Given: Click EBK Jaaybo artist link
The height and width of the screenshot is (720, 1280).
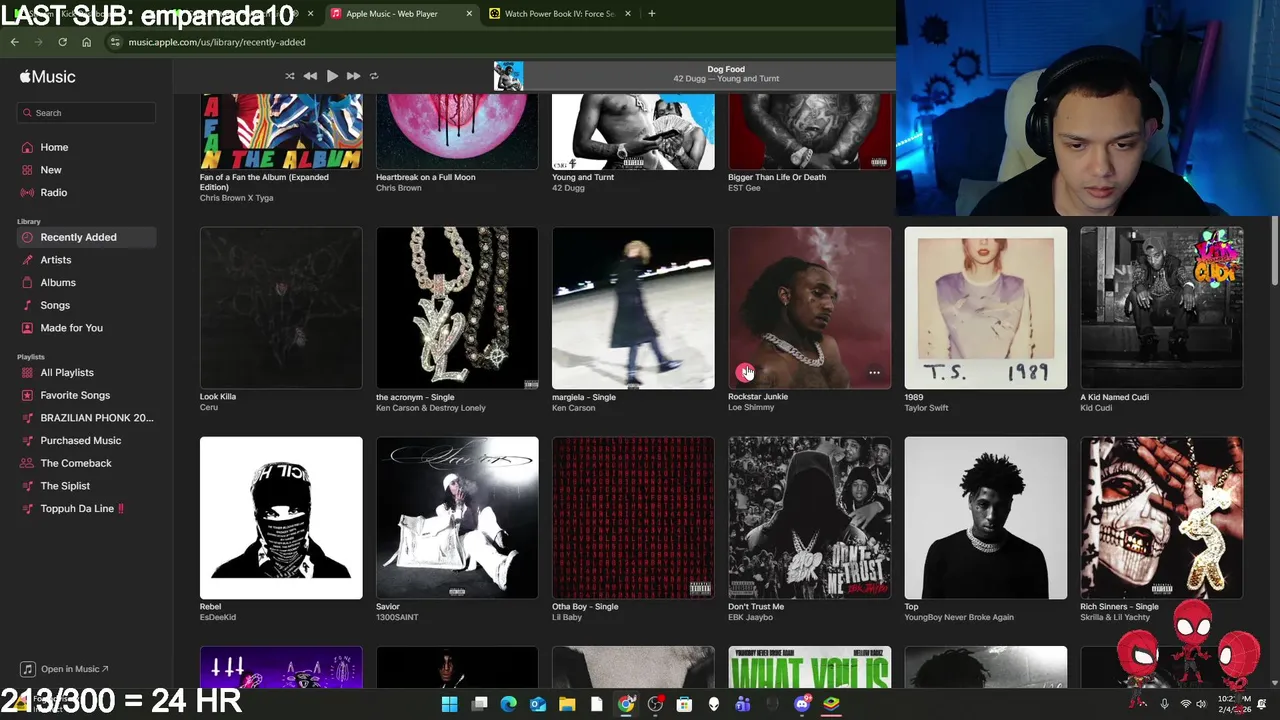Looking at the screenshot, I should pyautogui.click(x=751, y=617).
